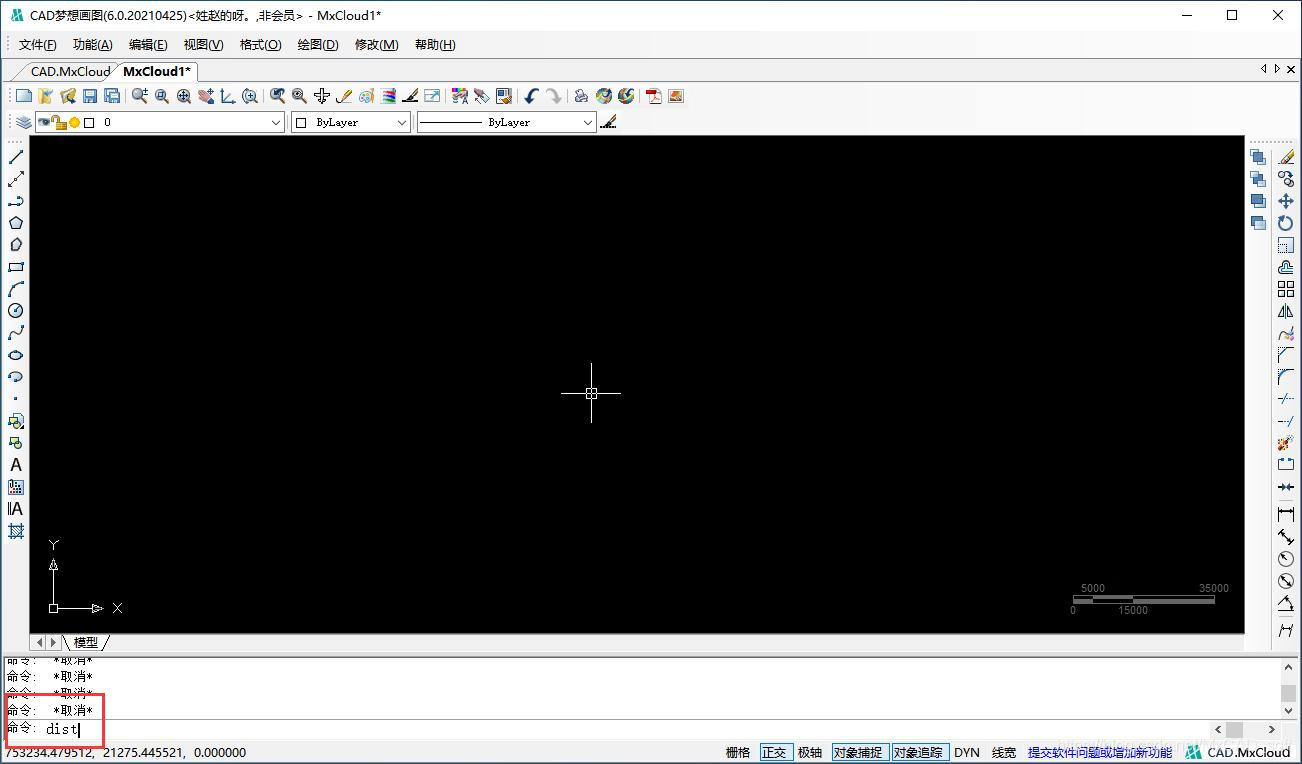Open the 功能(A) menu
Screen dimensions: 1302x764
93,45
